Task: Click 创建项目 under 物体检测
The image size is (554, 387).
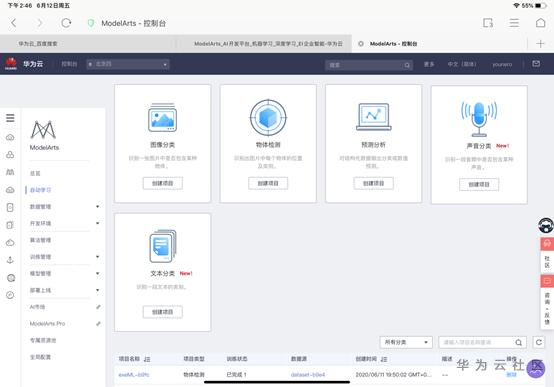Action: coord(268,183)
